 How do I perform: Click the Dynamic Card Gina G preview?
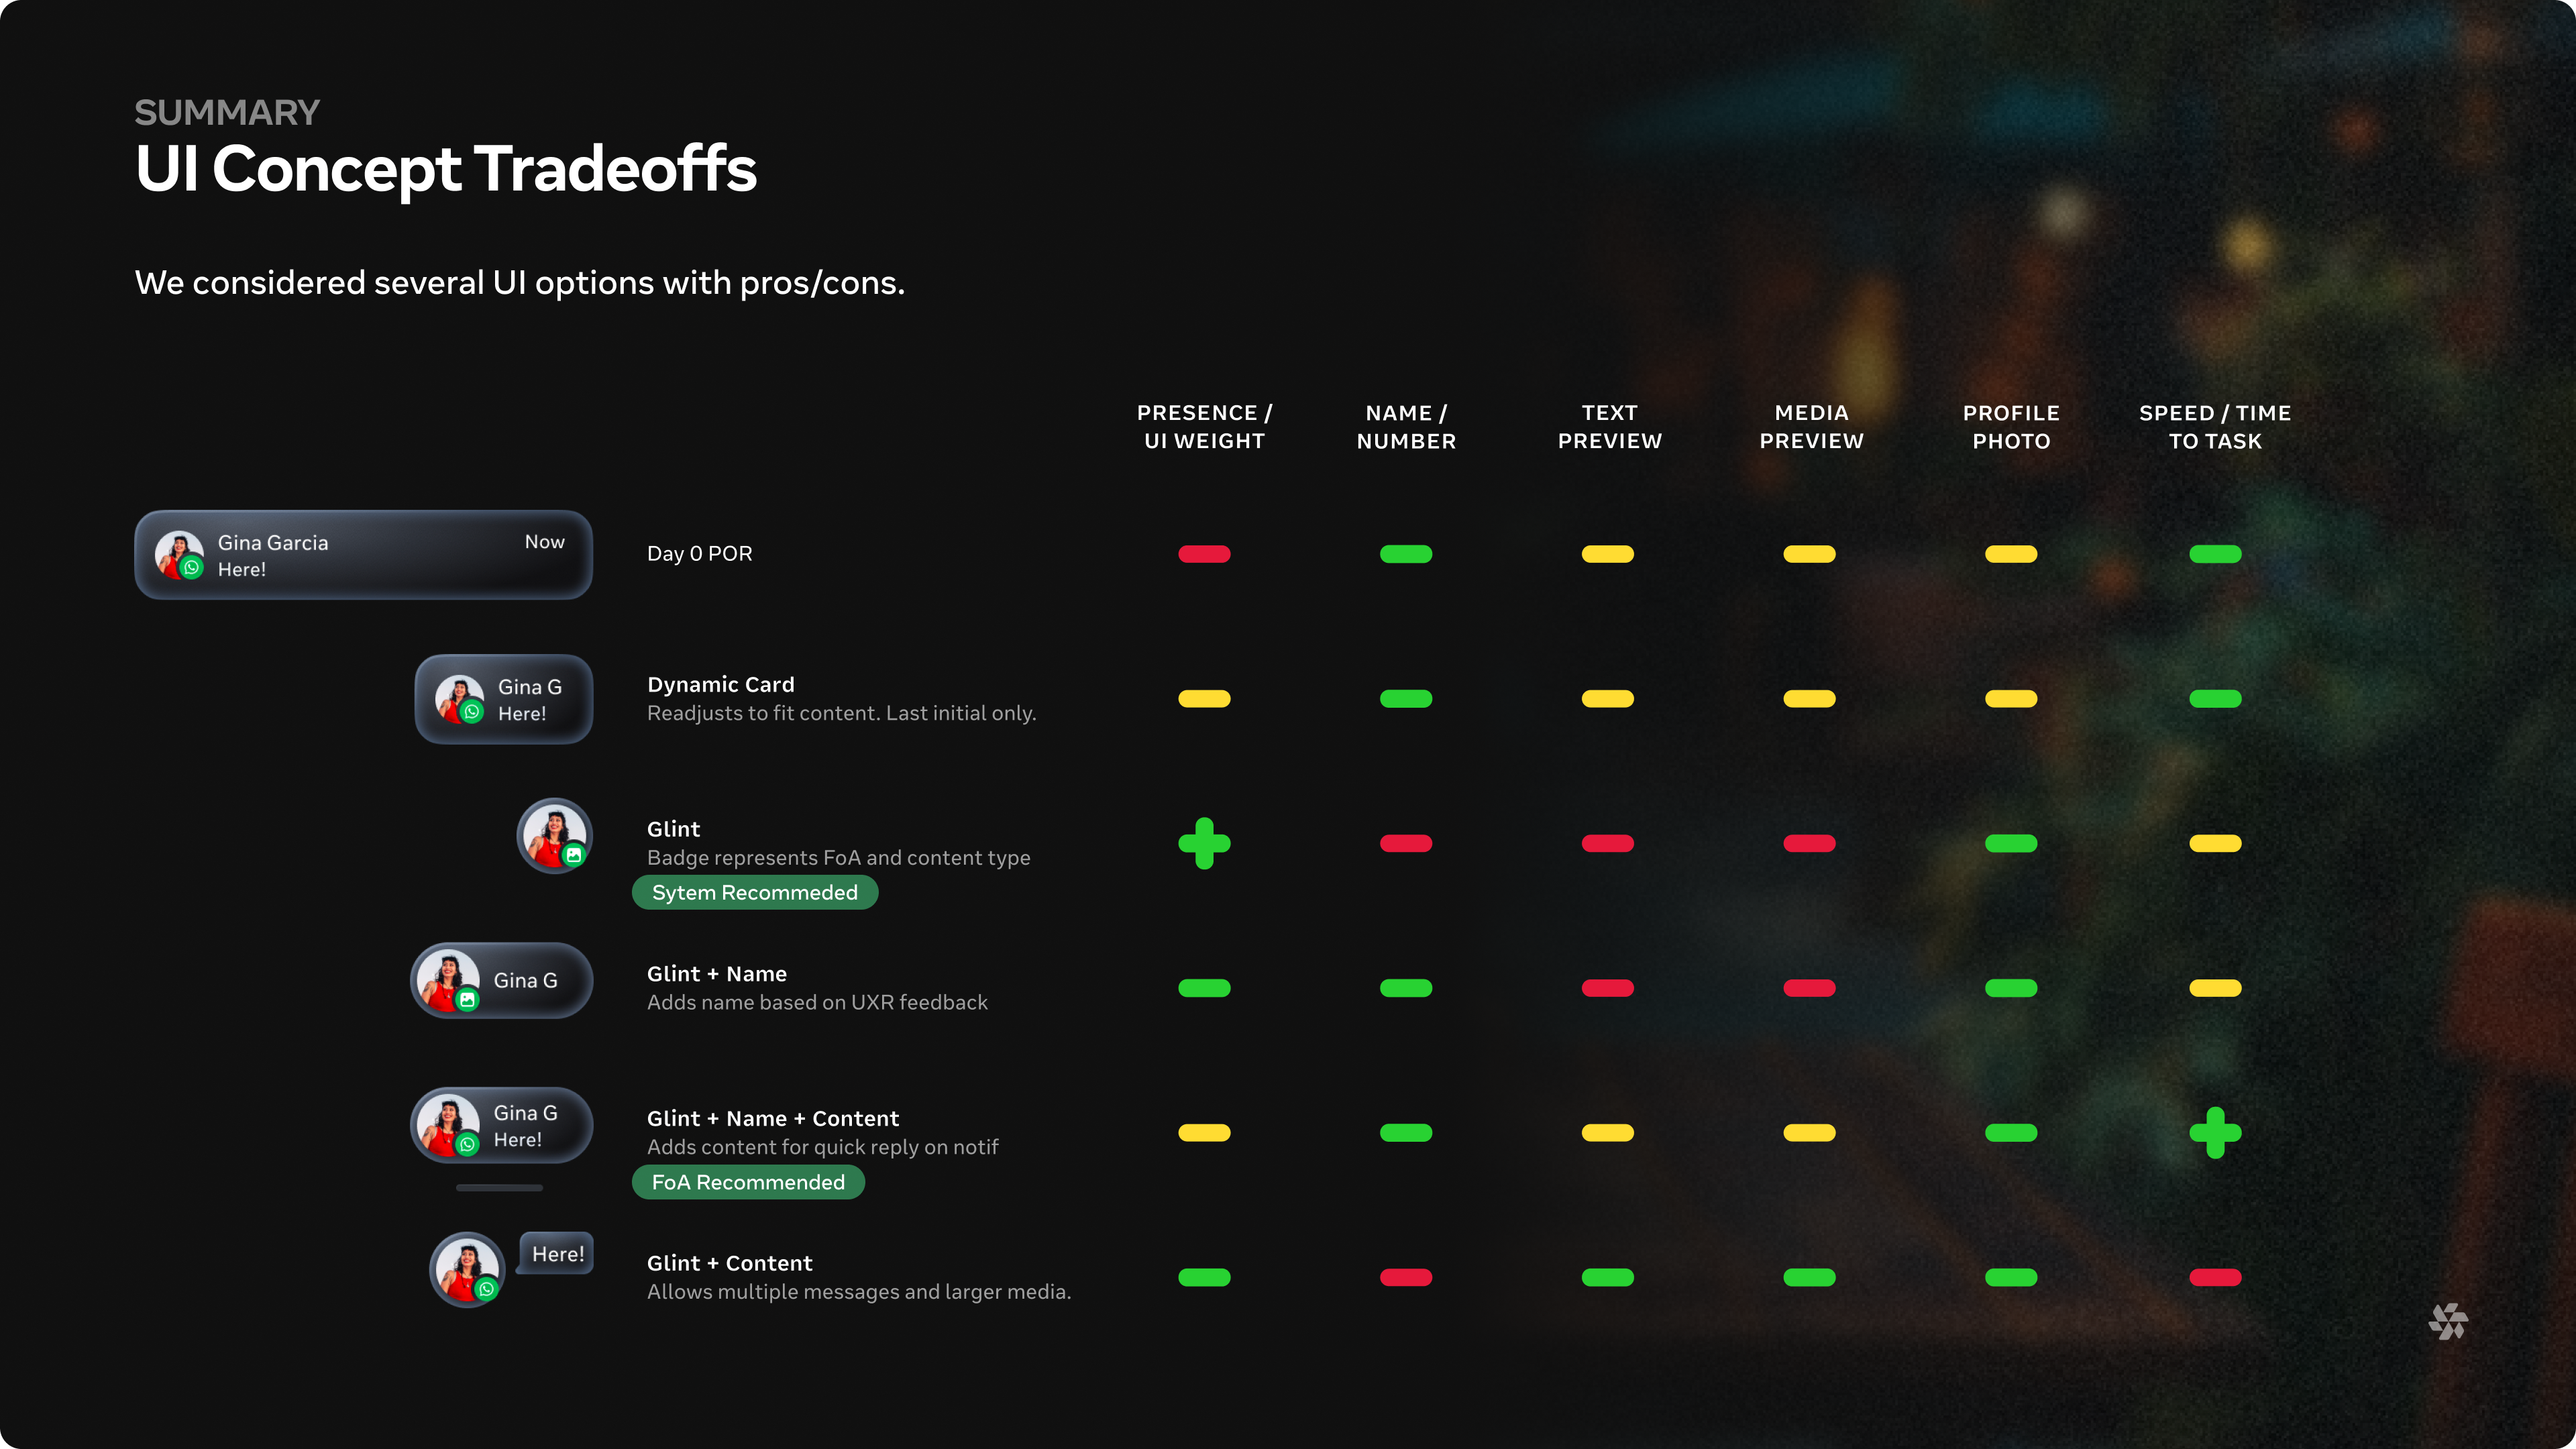pos(503,699)
